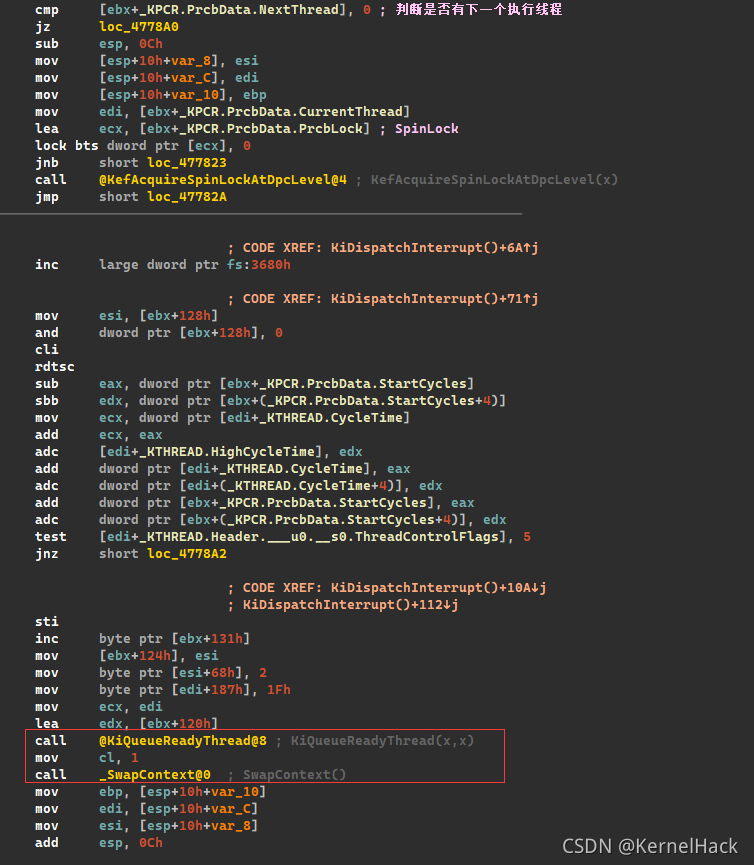Image resolution: width=754 pixels, height=865 pixels.
Task: Click the SpinLock comment
Action: pyautogui.click(x=426, y=129)
